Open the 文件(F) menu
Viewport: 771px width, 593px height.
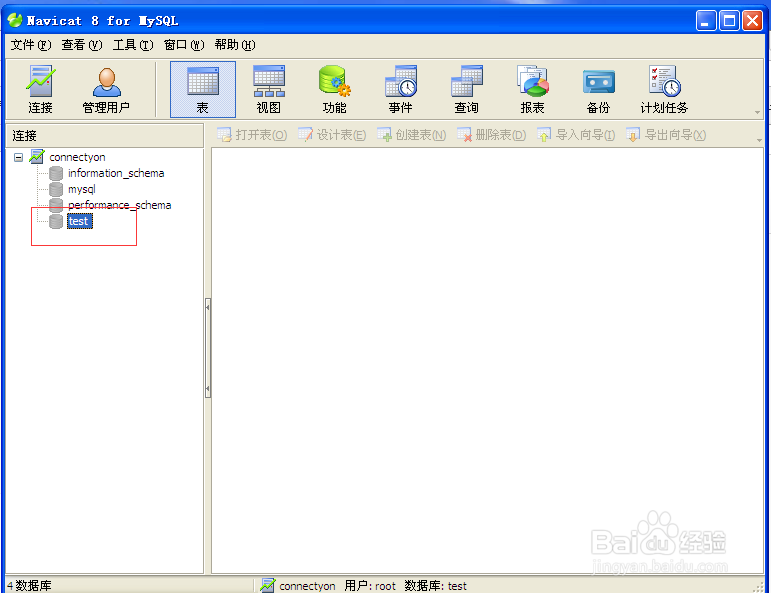coord(30,45)
